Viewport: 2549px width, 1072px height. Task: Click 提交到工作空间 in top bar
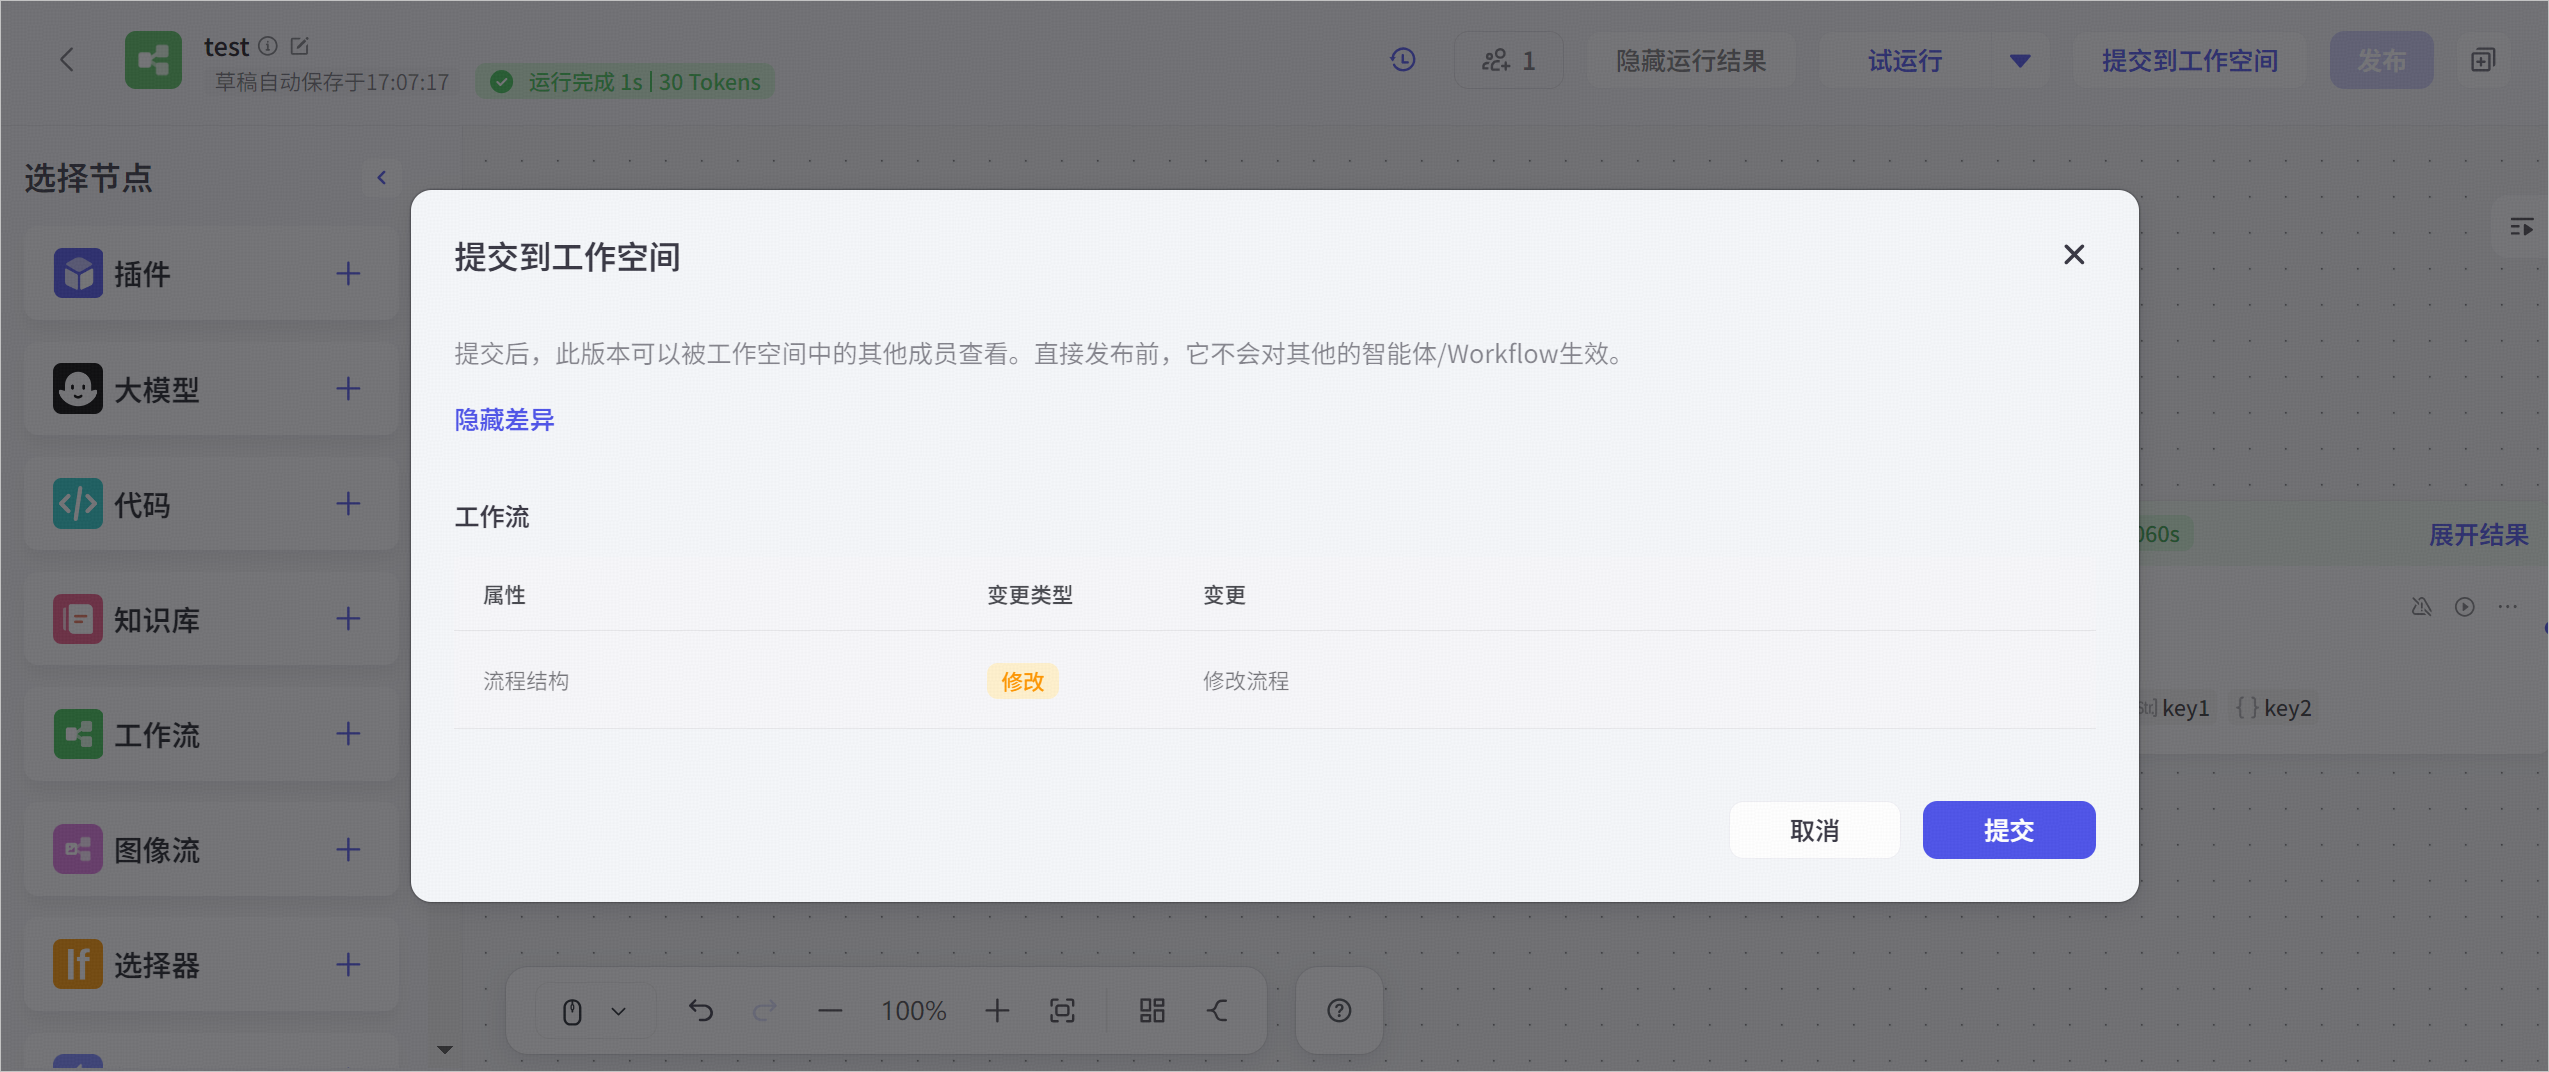click(x=2189, y=60)
